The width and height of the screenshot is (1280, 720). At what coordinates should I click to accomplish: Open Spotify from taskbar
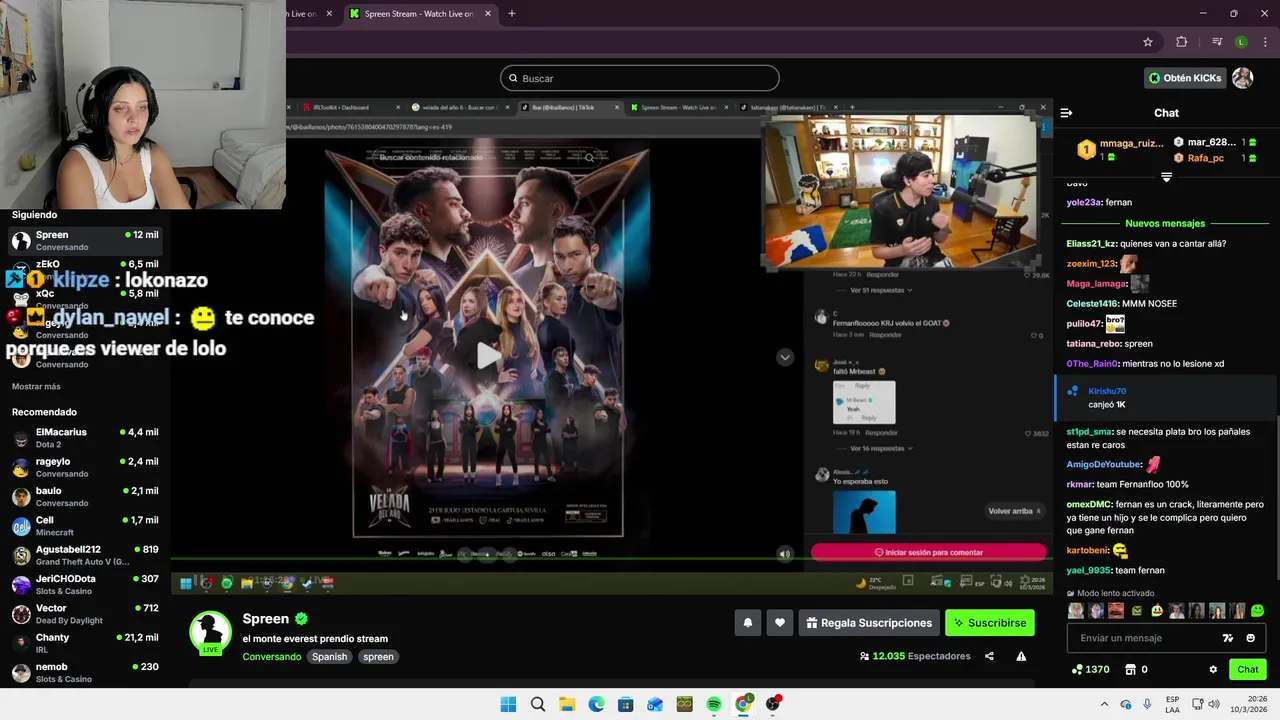714,704
